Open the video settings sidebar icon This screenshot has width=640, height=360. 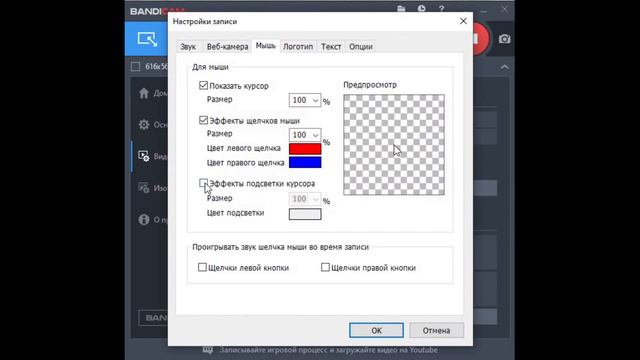tap(144, 156)
